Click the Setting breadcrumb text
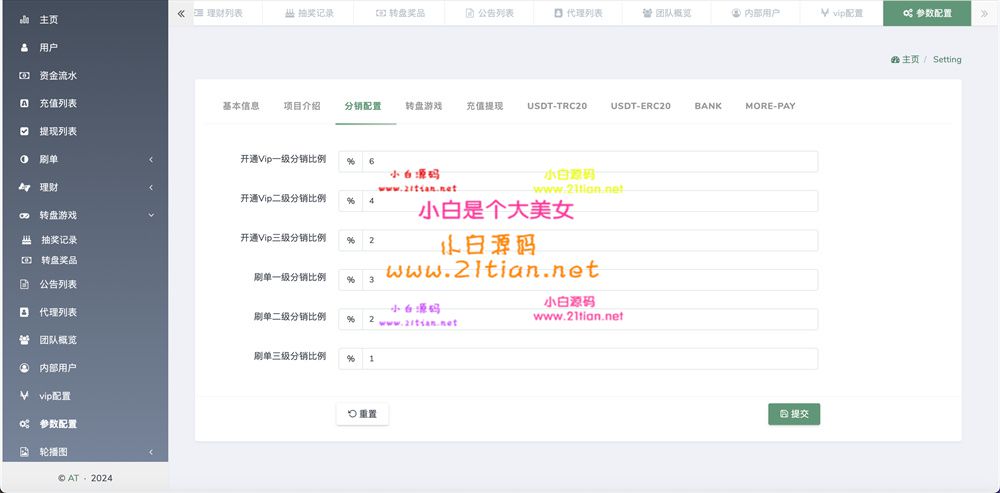The width and height of the screenshot is (1000, 493). coord(947,59)
